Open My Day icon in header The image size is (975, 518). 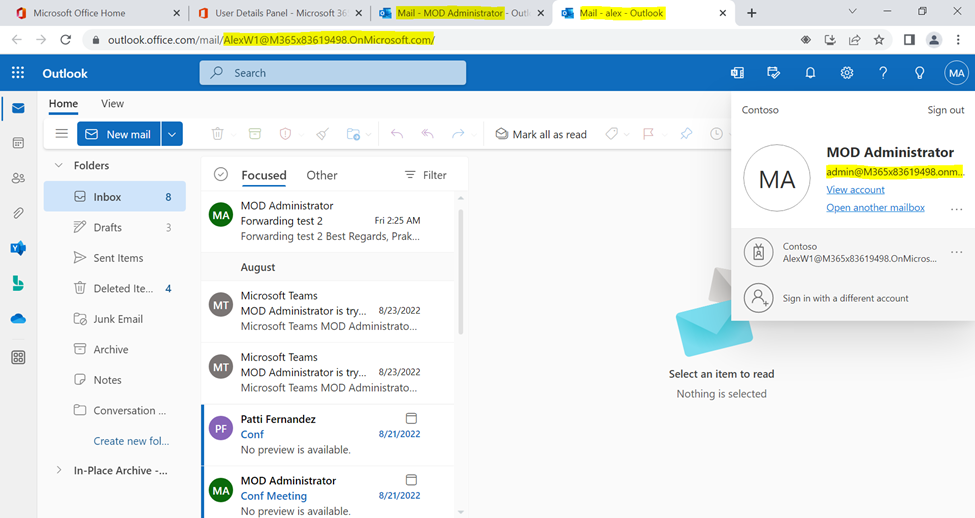tap(774, 73)
